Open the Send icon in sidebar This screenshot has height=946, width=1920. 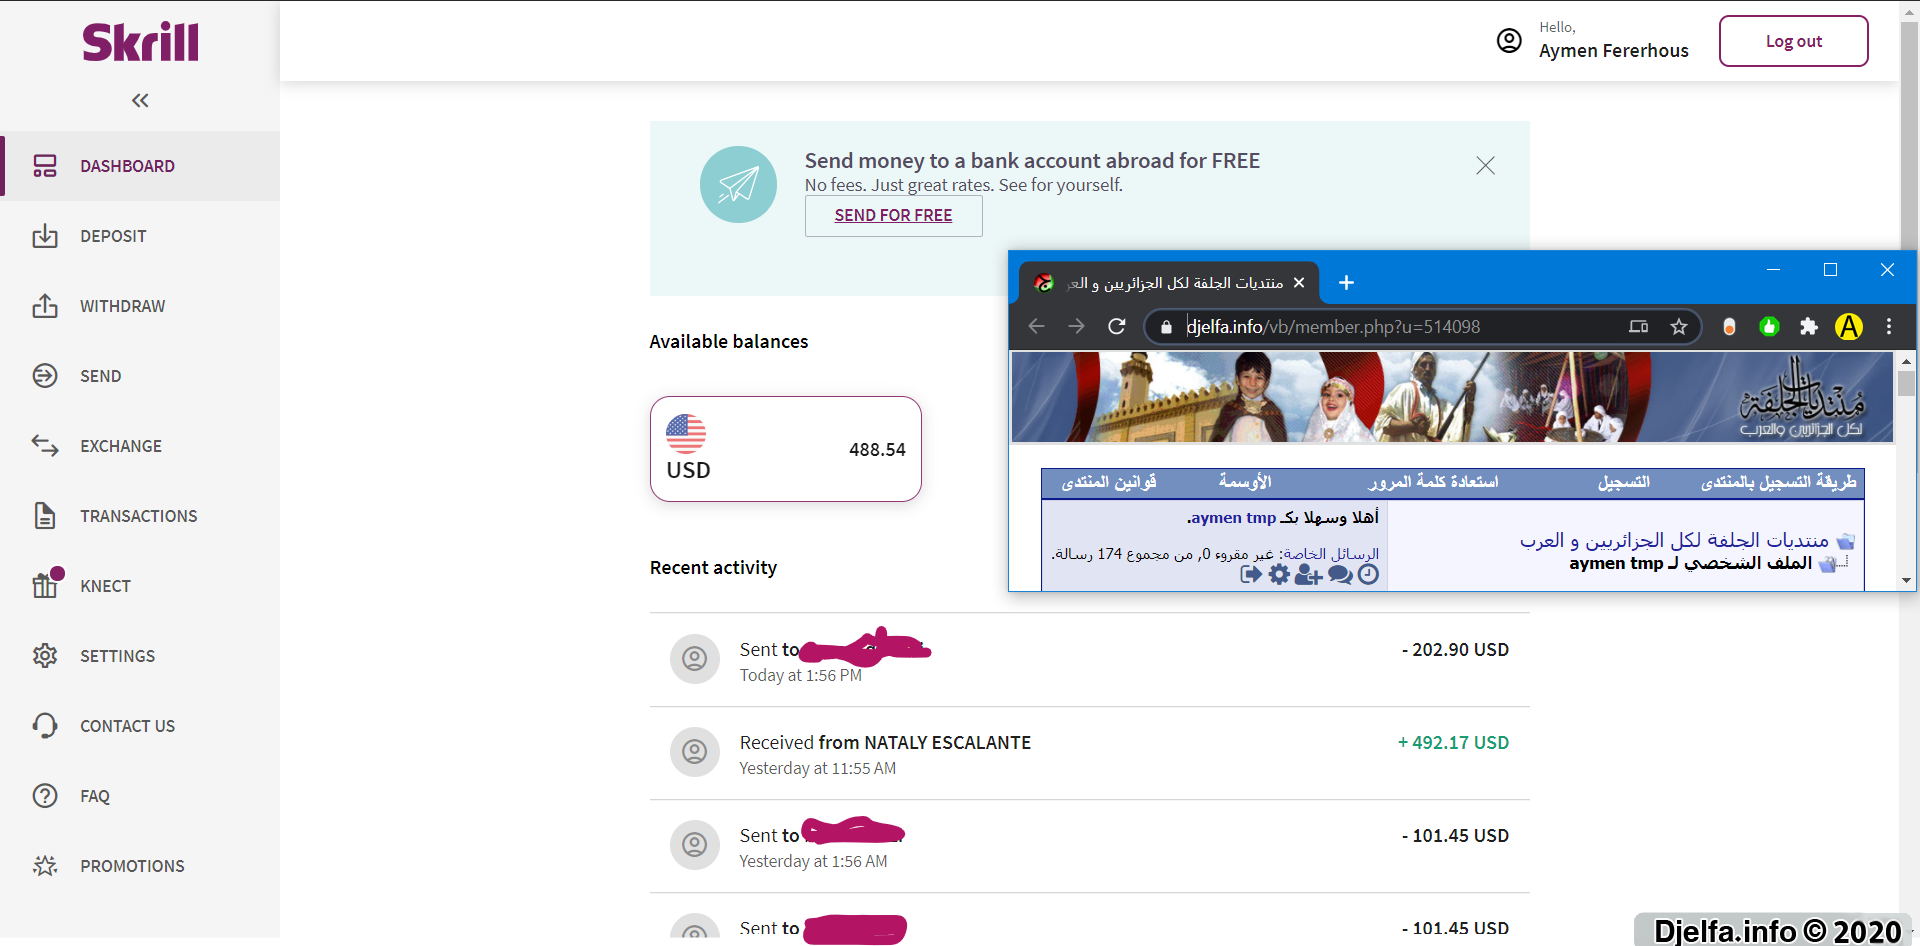pos(45,376)
